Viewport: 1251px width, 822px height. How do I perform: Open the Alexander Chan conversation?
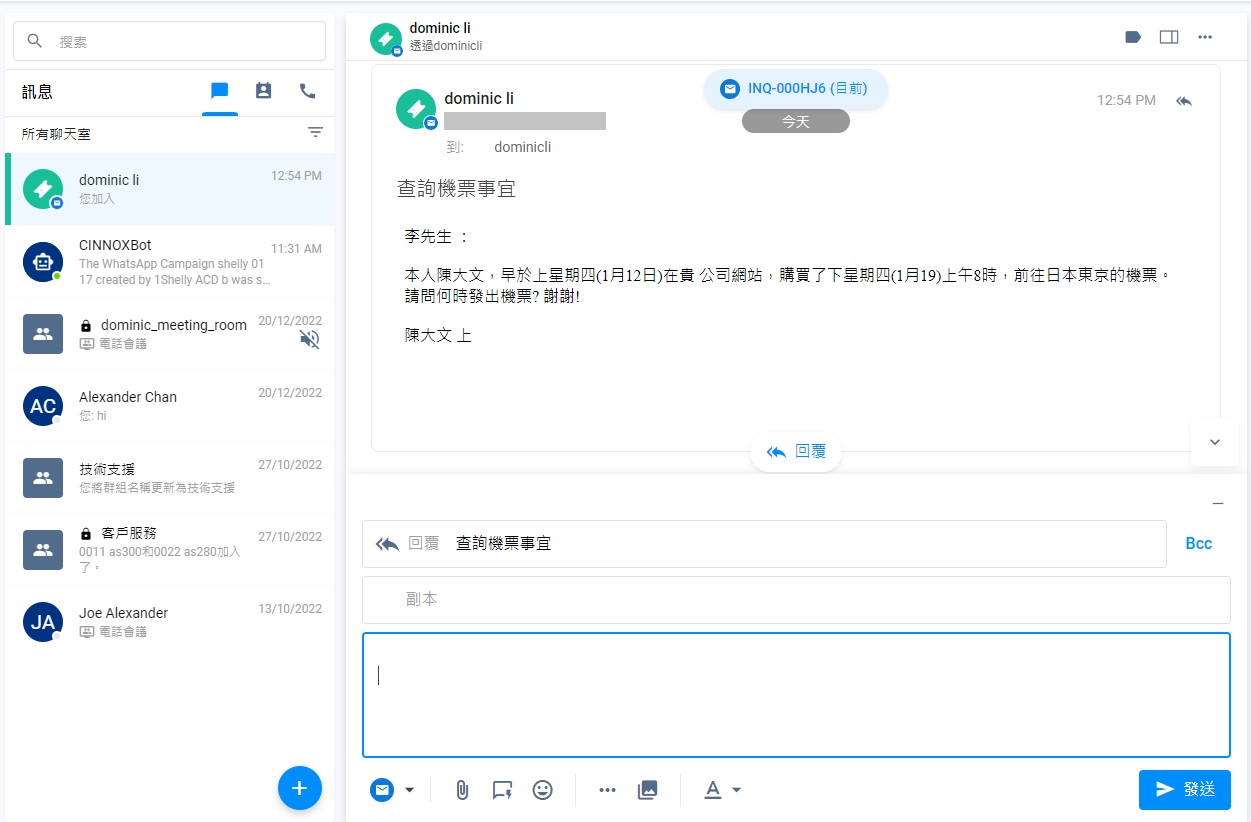(169, 405)
